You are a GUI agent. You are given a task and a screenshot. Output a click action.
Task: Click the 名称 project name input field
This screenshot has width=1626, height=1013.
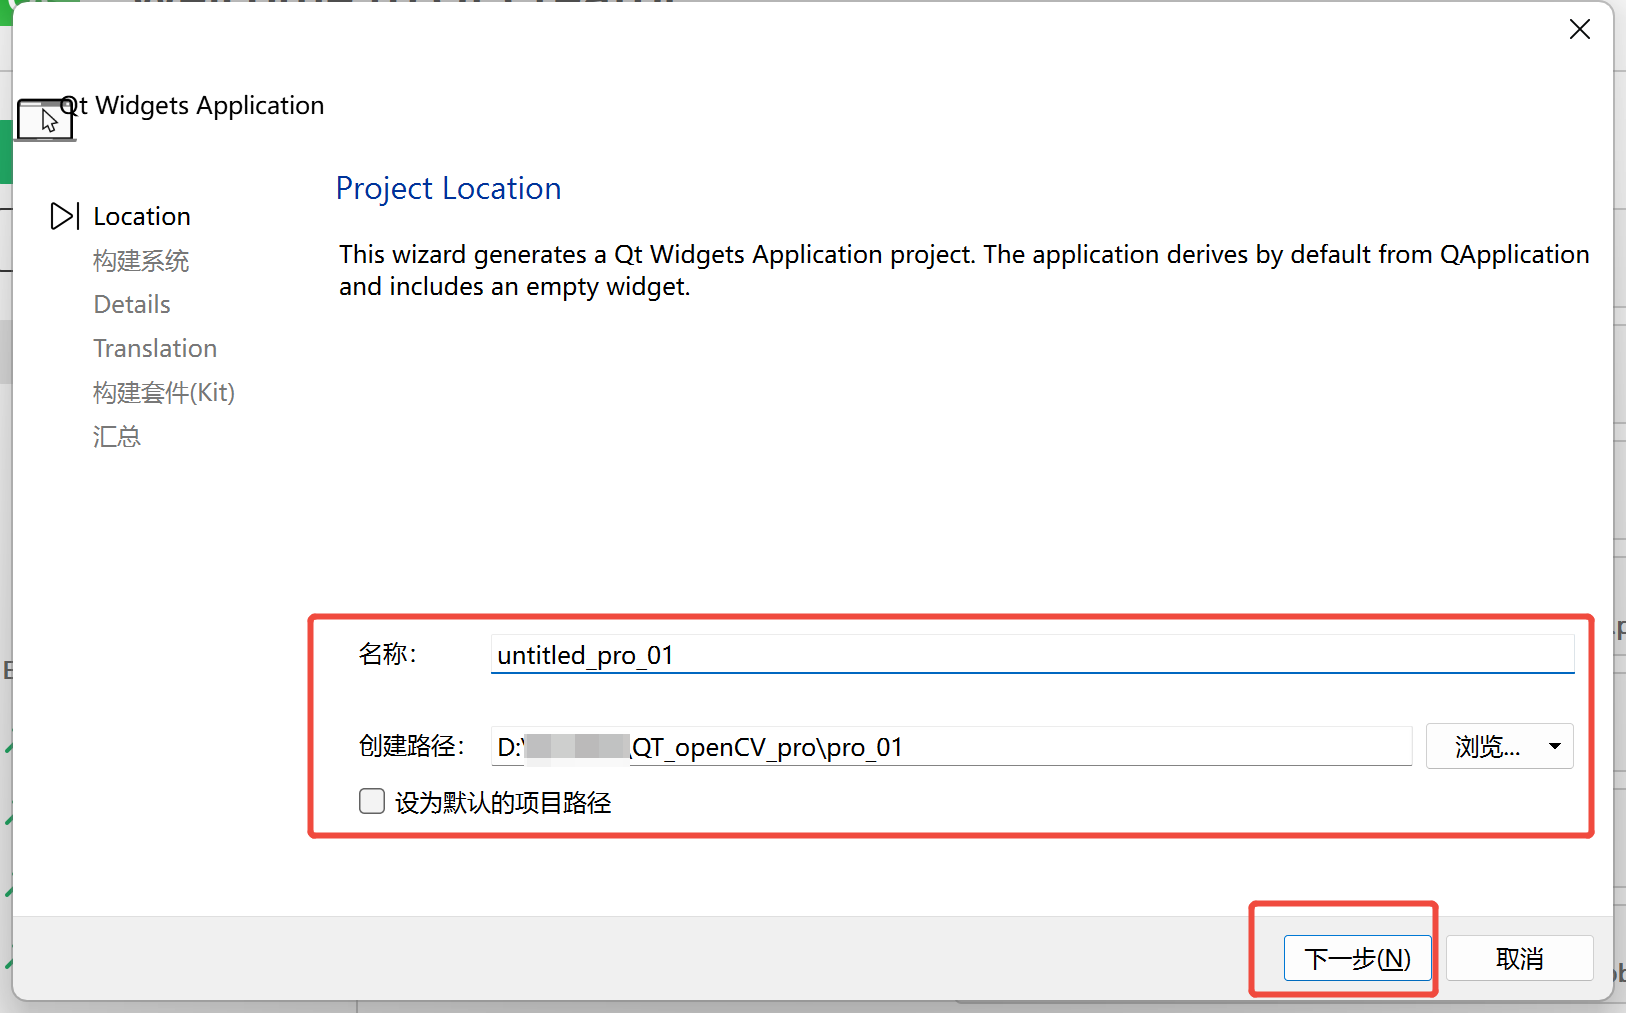[1032, 655]
